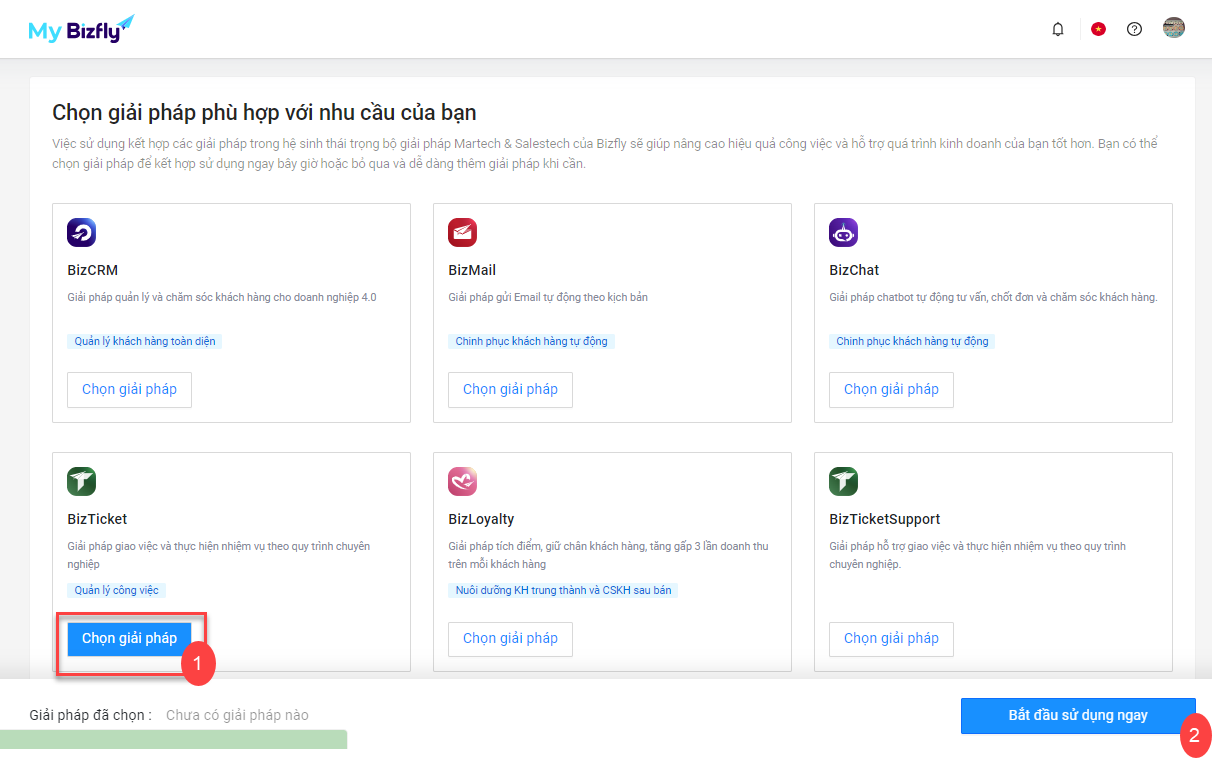The image size is (1214, 760).
Task: Click the BizLoyalty title text
Action: (x=481, y=519)
